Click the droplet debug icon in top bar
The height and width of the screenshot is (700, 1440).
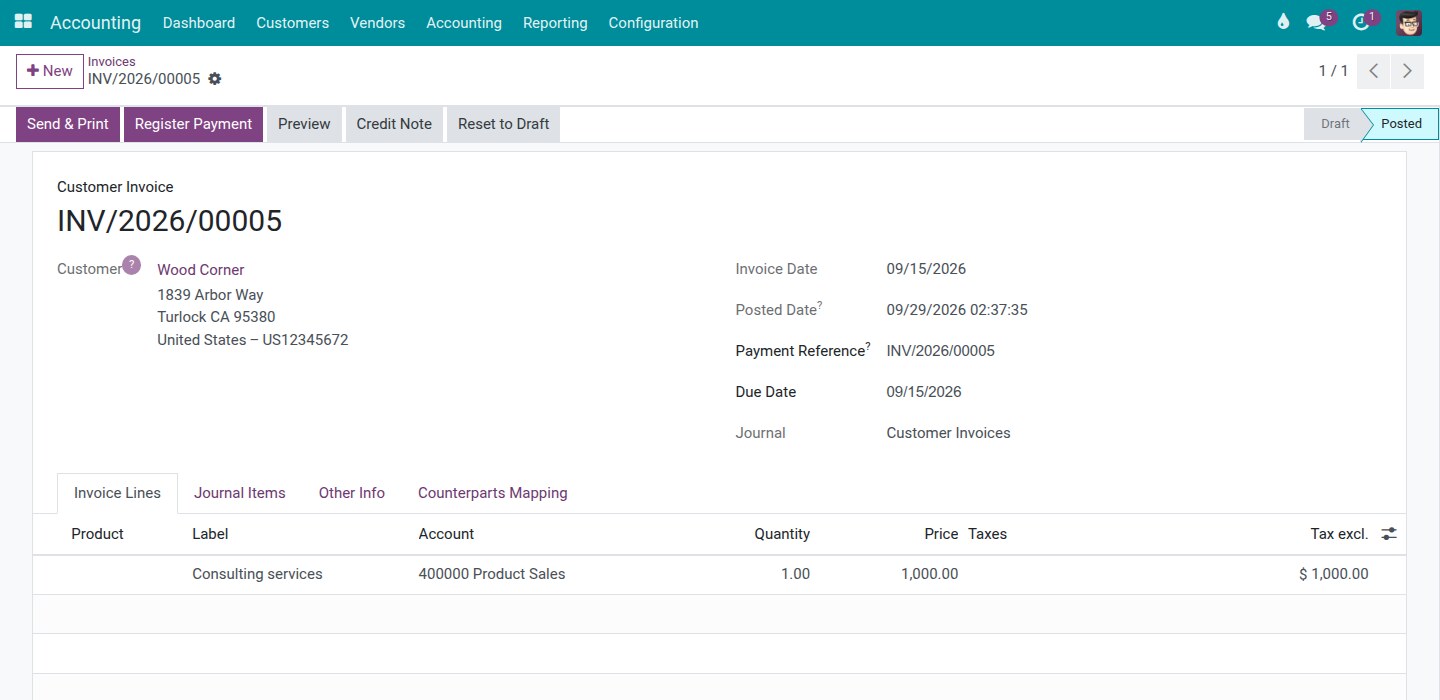[x=1283, y=22]
